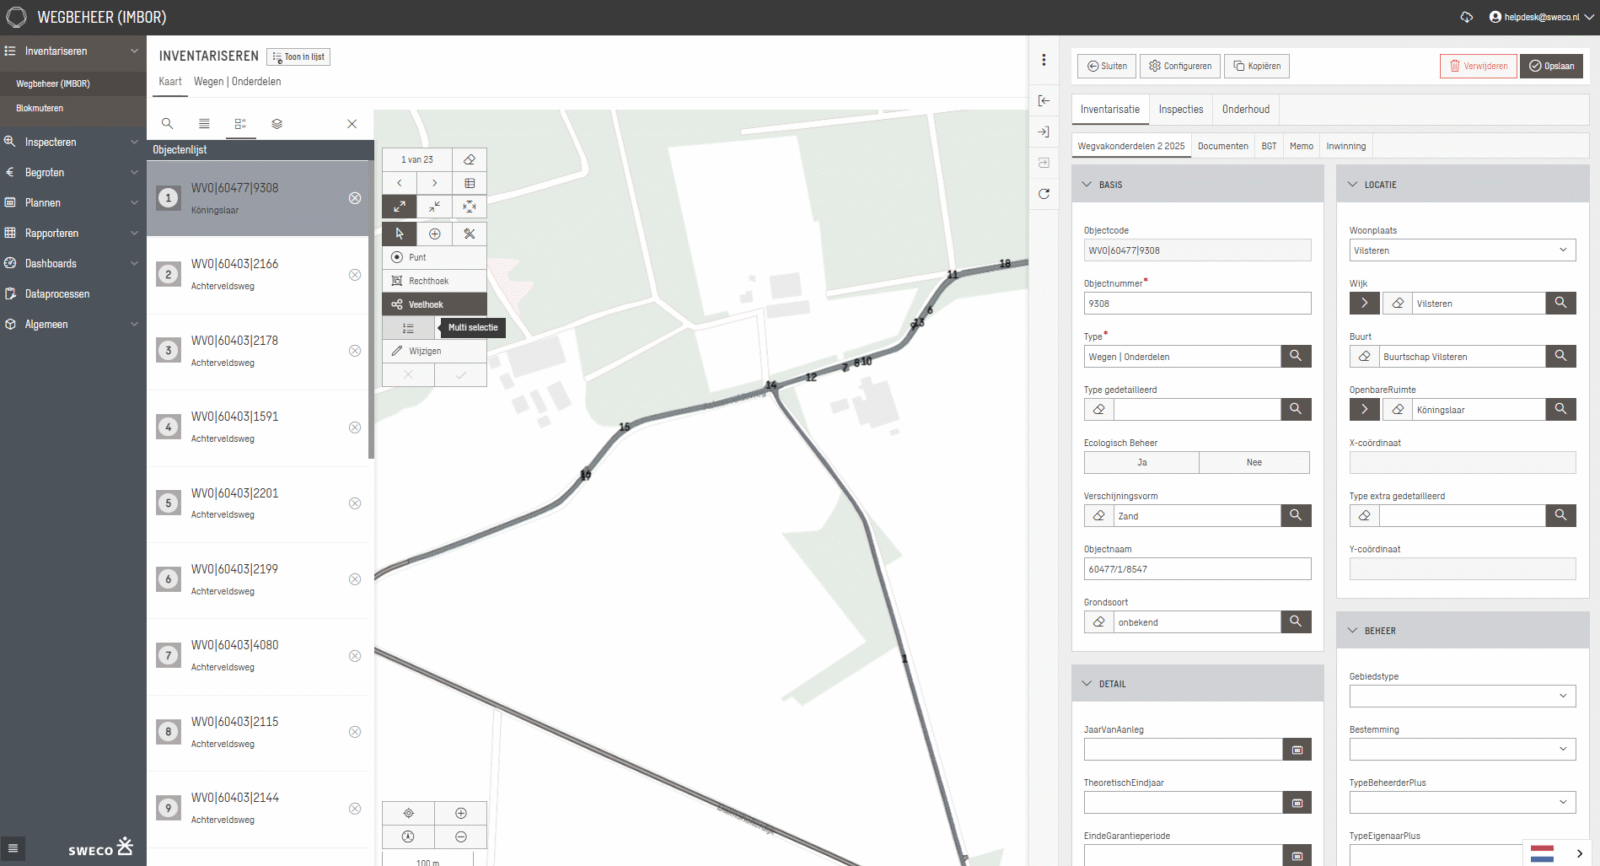Click the expand arrows zoom-to-object icon
The image size is (1600, 866).
point(399,207)
